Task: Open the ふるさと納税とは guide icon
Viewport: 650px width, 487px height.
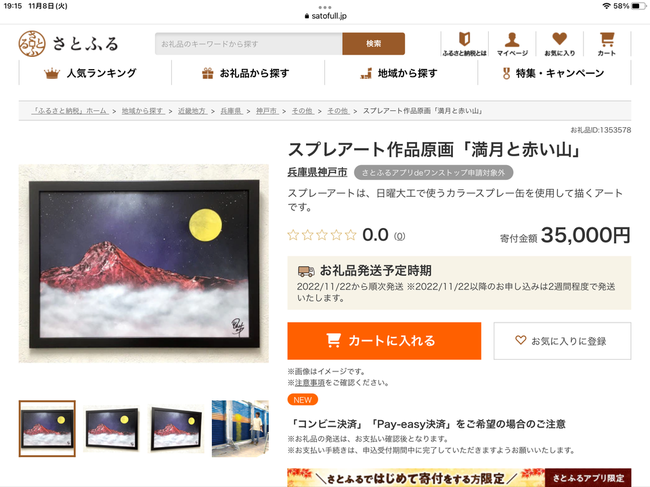Action: coord(464,43)
